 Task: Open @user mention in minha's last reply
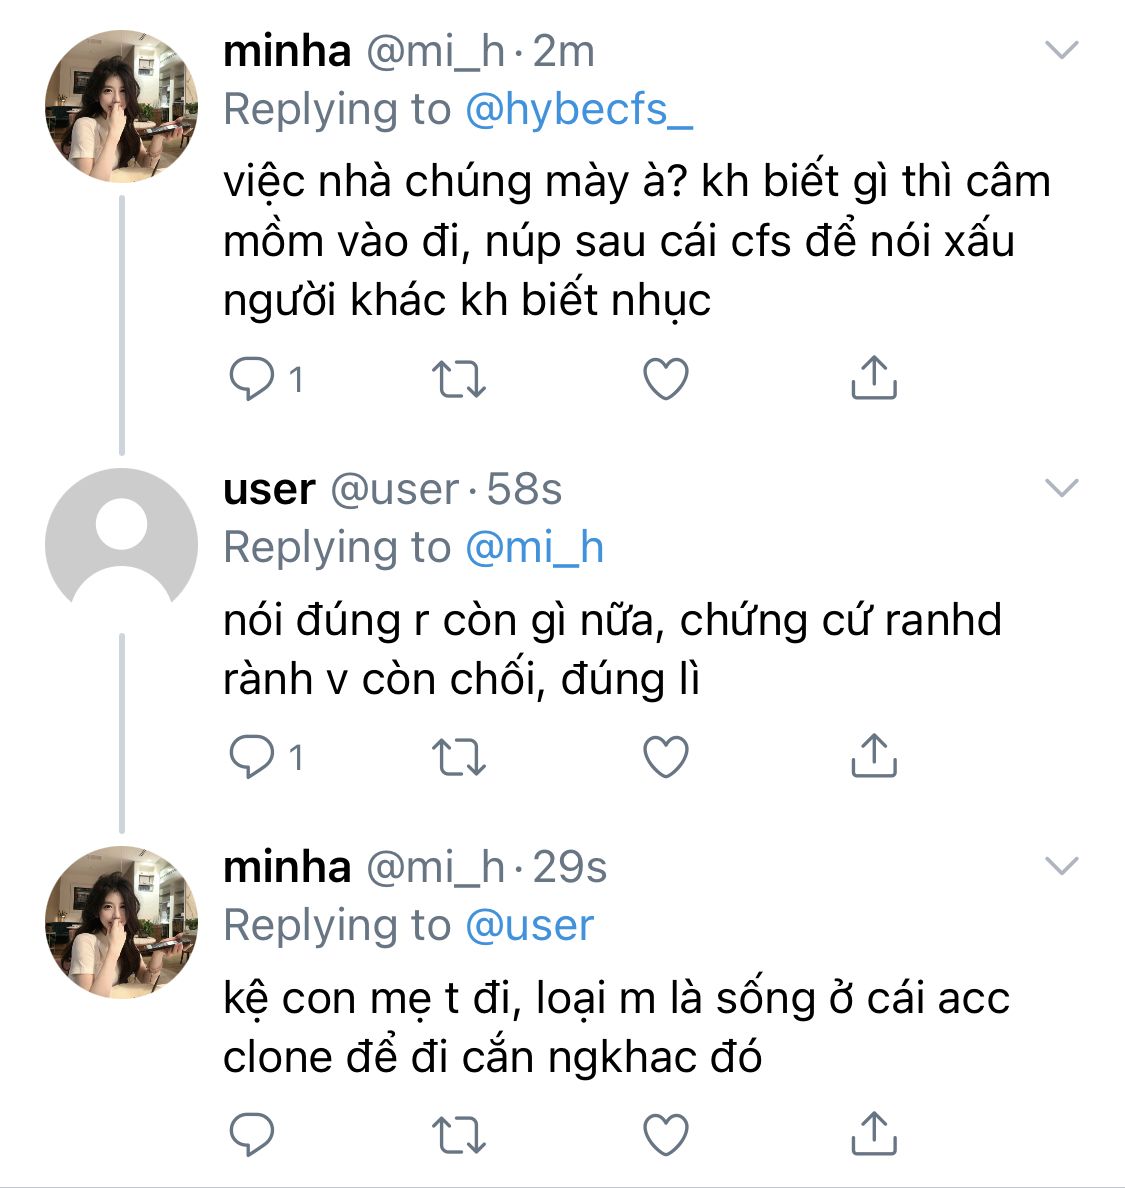[x=530, y=926]
